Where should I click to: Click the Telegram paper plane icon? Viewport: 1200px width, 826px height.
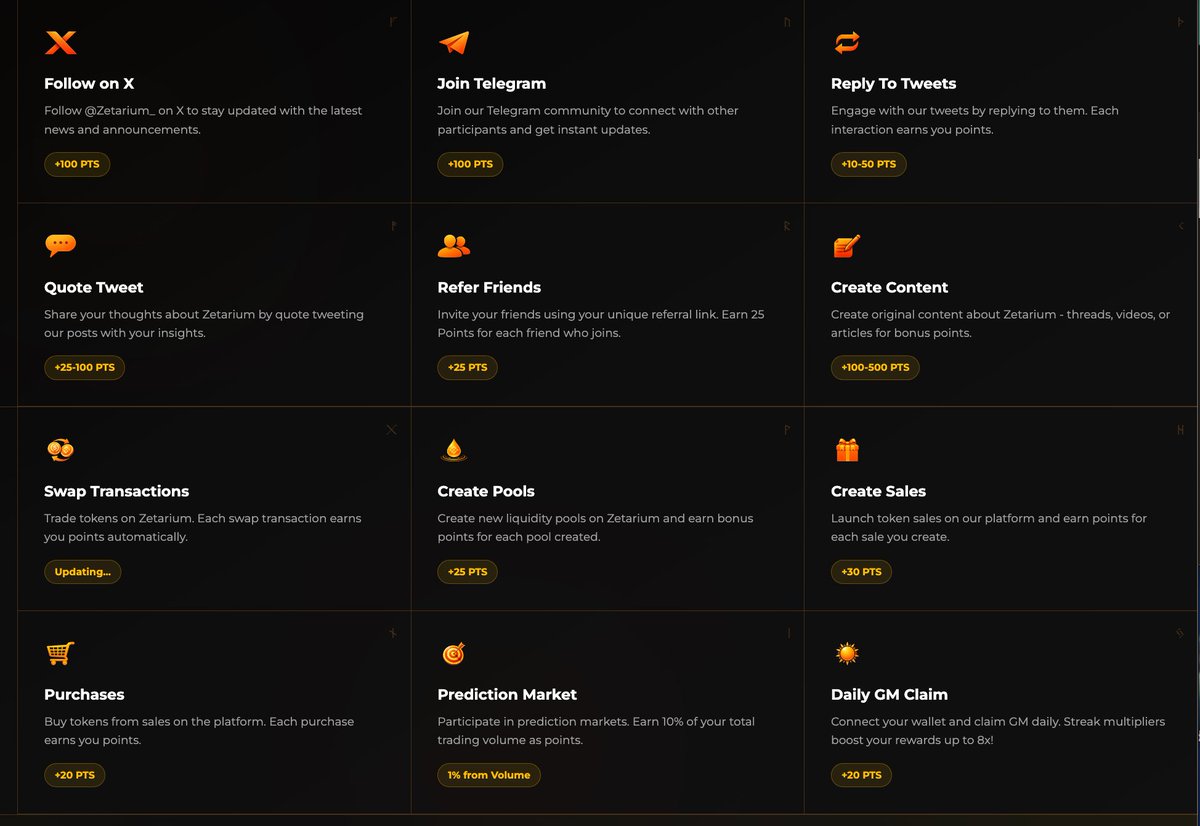(454, 43)
